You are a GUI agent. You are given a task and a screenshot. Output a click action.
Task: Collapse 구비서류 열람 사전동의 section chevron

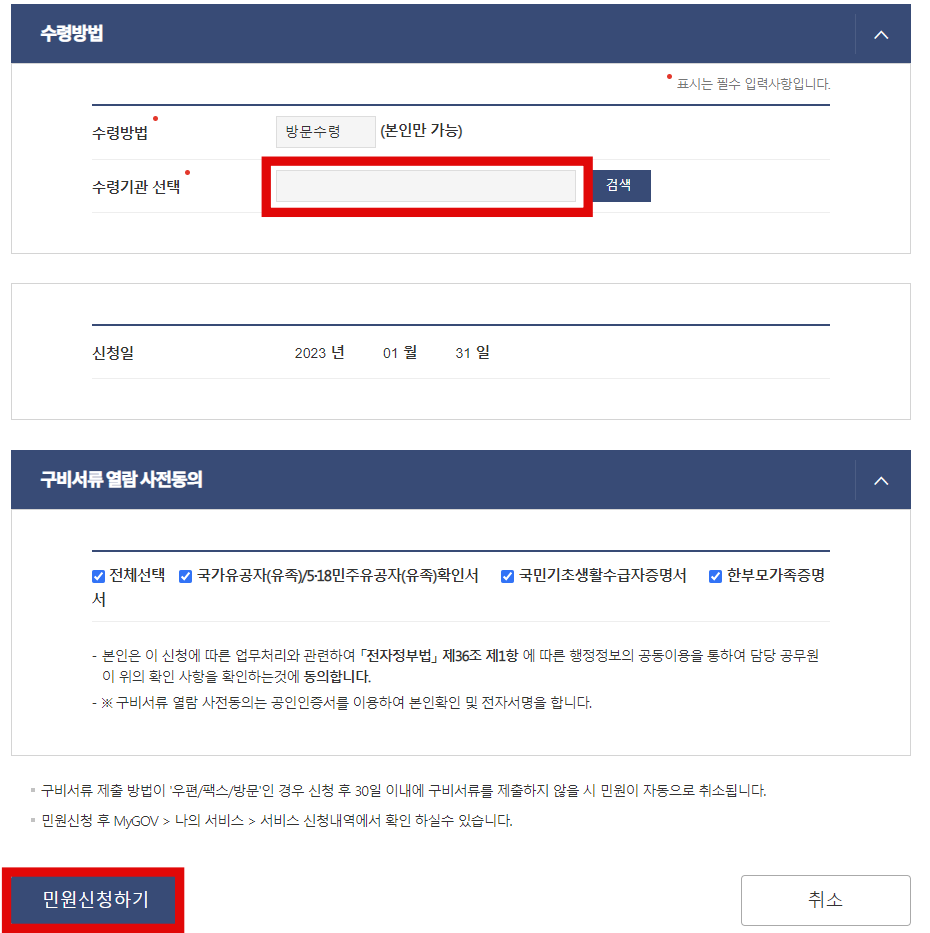click(881, 481)
